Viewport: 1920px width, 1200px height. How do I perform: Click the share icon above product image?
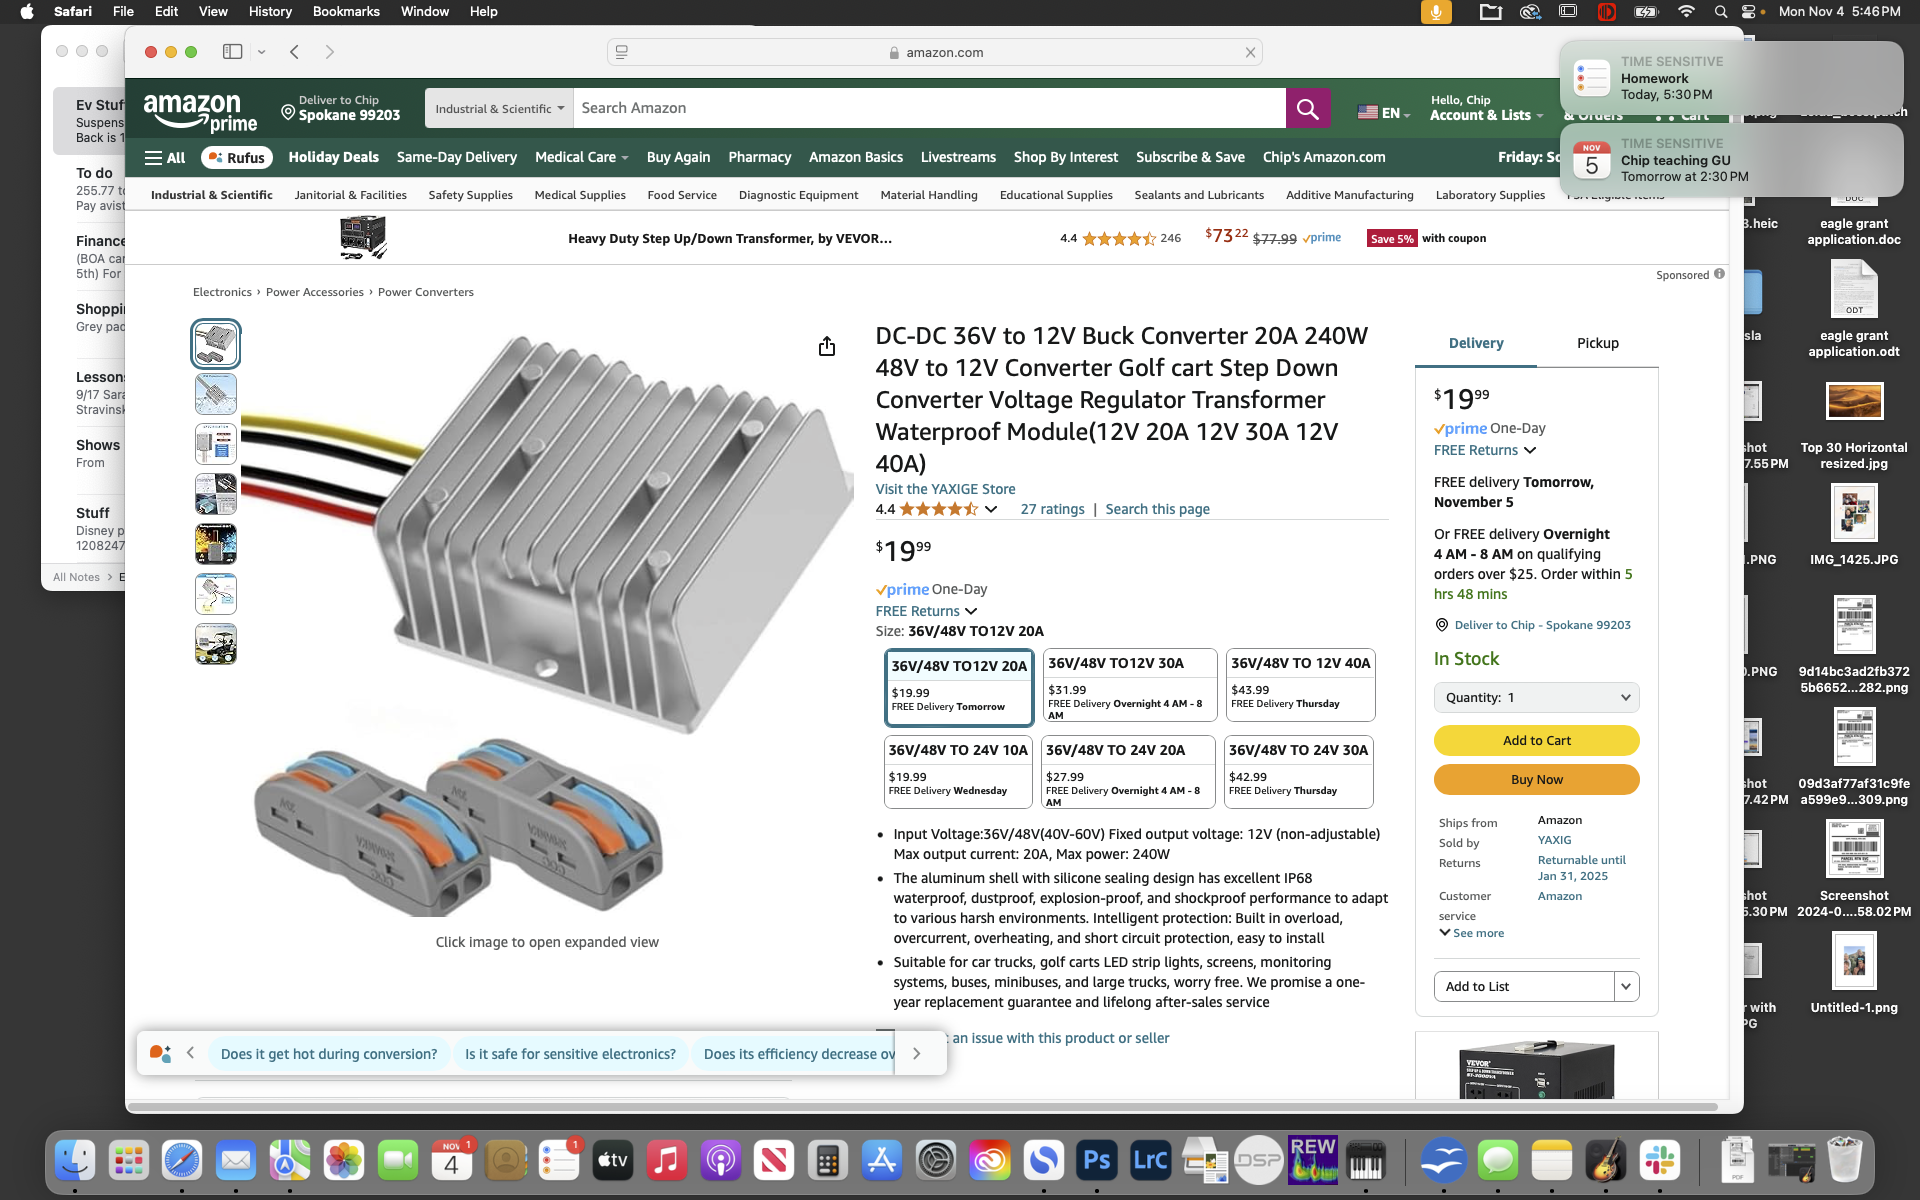click(826, 346)
